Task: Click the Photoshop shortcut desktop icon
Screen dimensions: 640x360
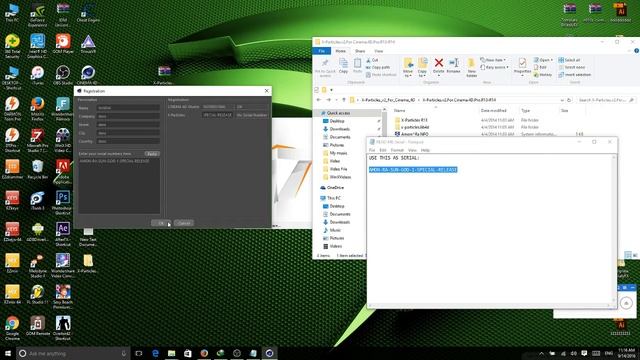Action: (62, 203)
